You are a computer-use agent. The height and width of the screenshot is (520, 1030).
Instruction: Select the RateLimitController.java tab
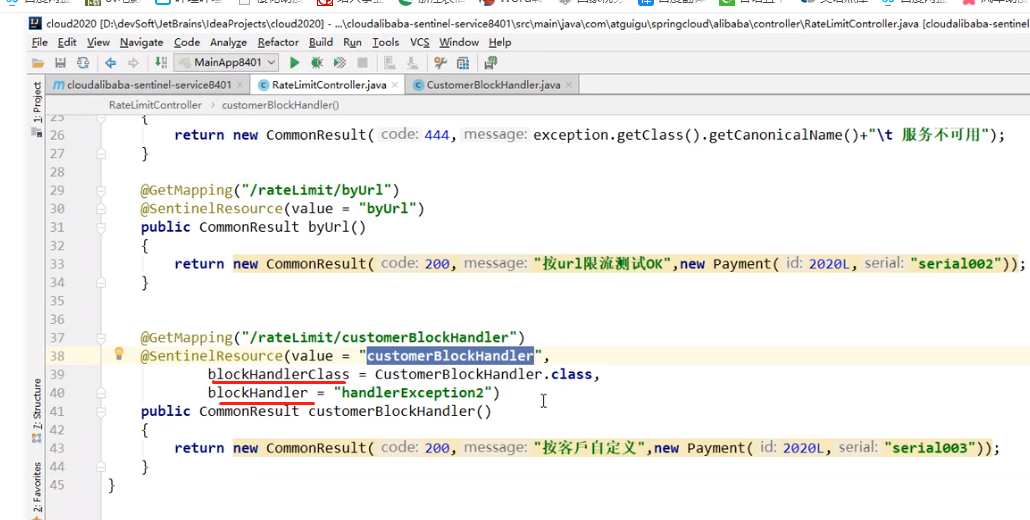[x=329, y=85]
